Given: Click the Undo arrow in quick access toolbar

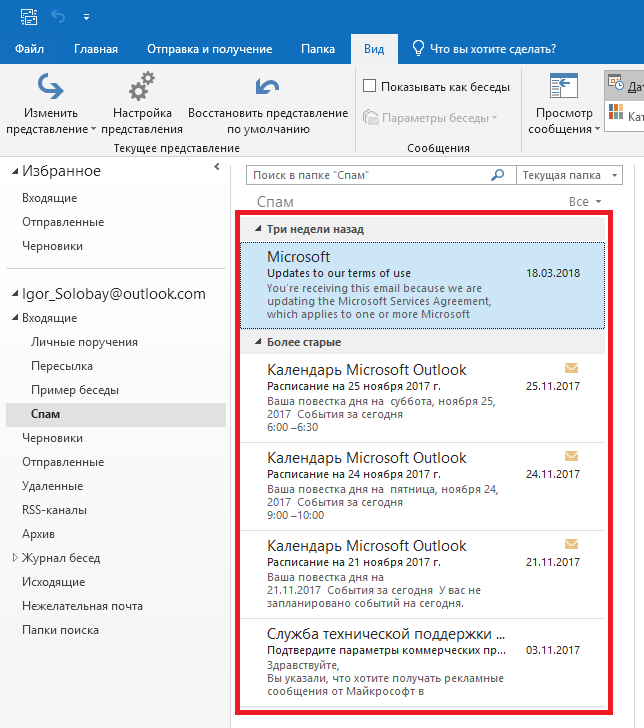Looking at the screenshot, I should click(x=58, y=17).
